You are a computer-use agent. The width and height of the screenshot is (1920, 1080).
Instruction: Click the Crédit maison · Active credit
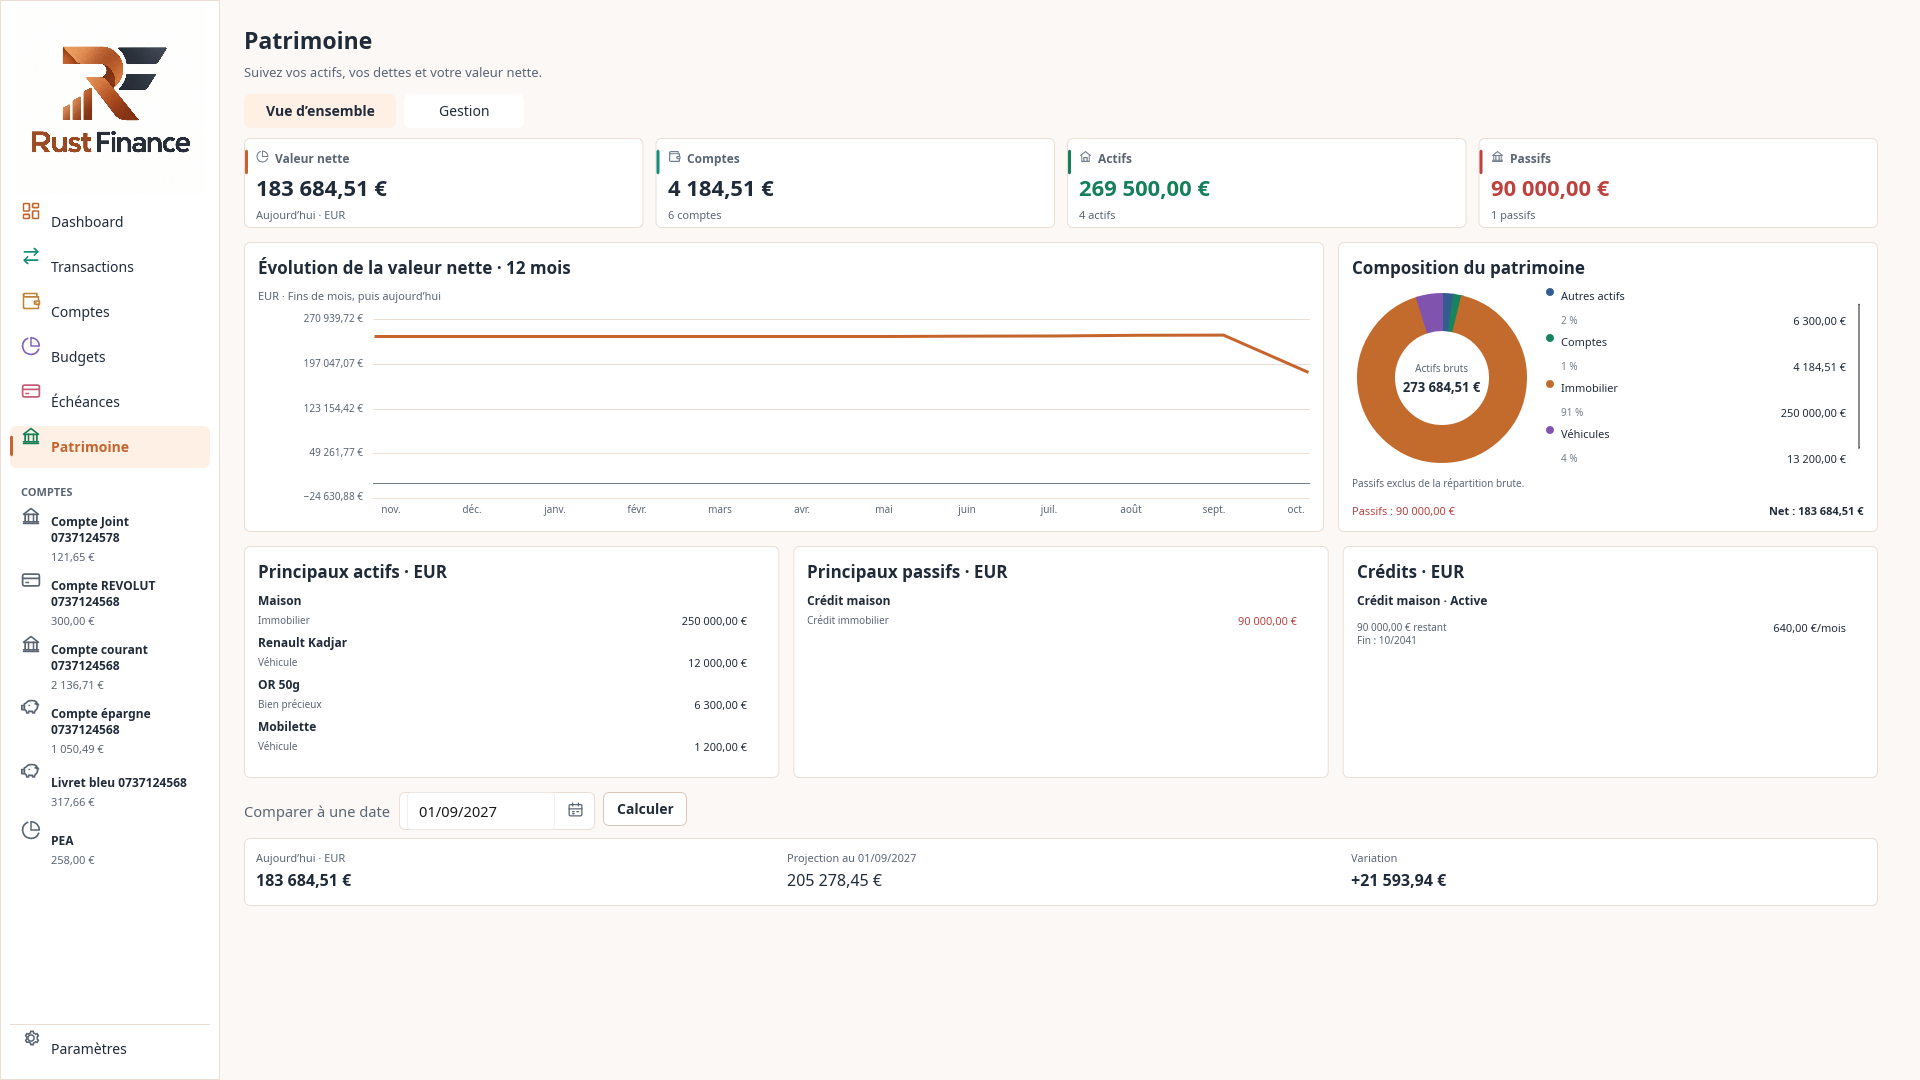coord(1601,620)
